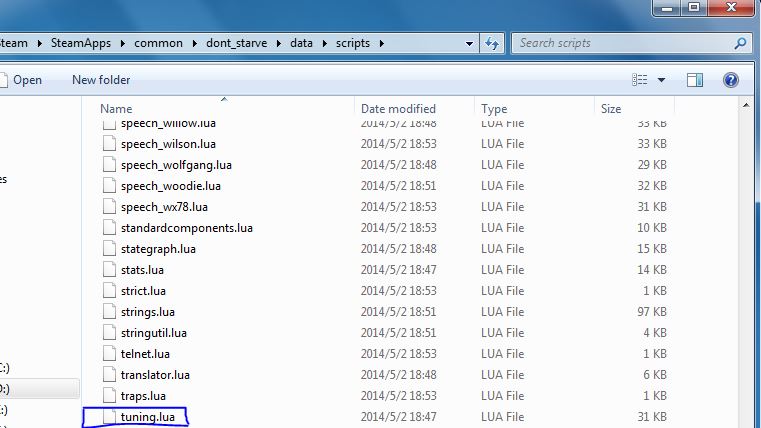Click the search magnifier icon

coord(740,43)
